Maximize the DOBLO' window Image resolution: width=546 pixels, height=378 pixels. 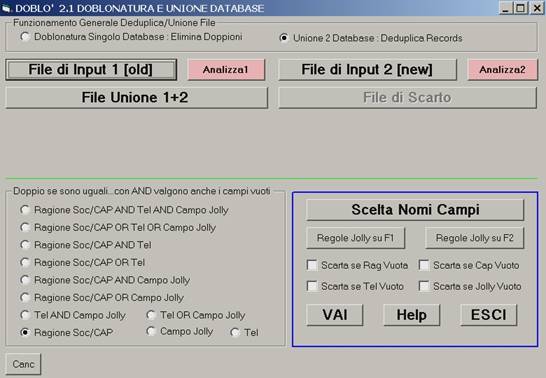pyautogui.click(x=520, y=8)
